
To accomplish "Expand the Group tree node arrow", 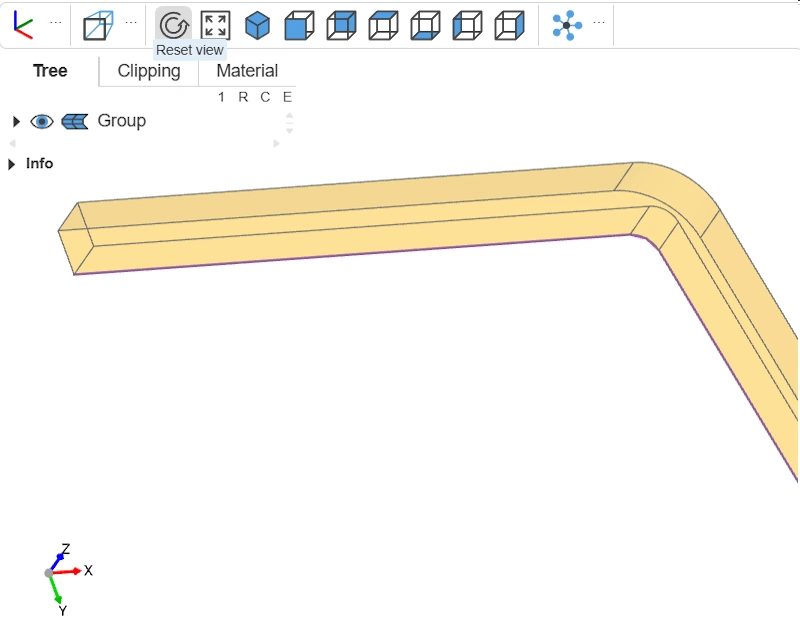I will (x=16, y=121).
